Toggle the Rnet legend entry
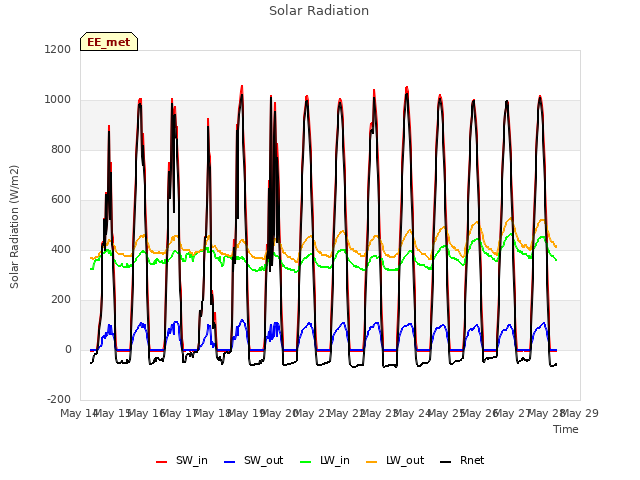The image size is (640, 480). (x=462, y=460)
